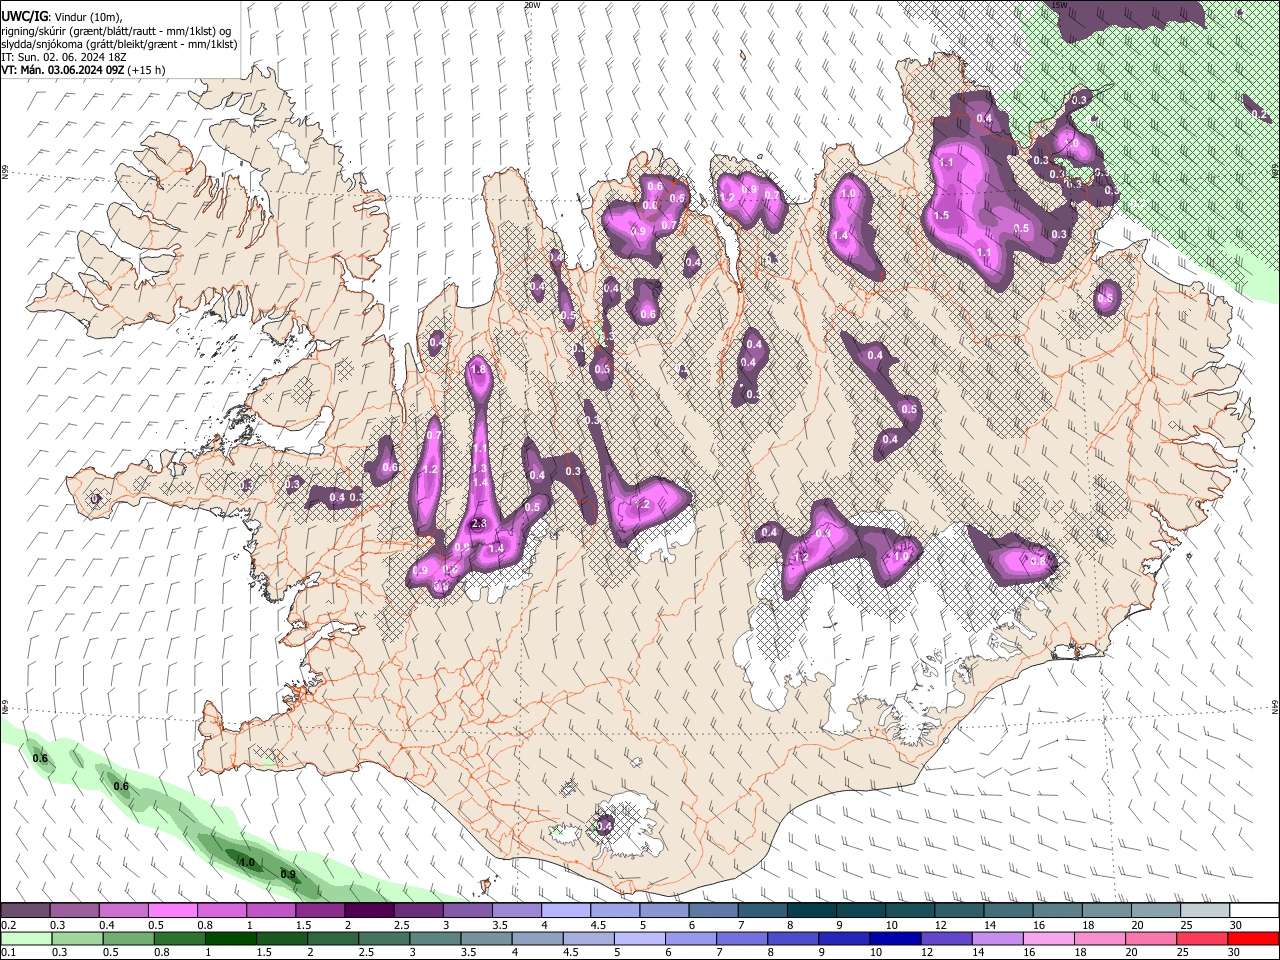Click the 'VT: Mán. 03.06.2024 09Z' valid time
The height and width of the screenshot is (960, 1280).
(x=62, y=70)
